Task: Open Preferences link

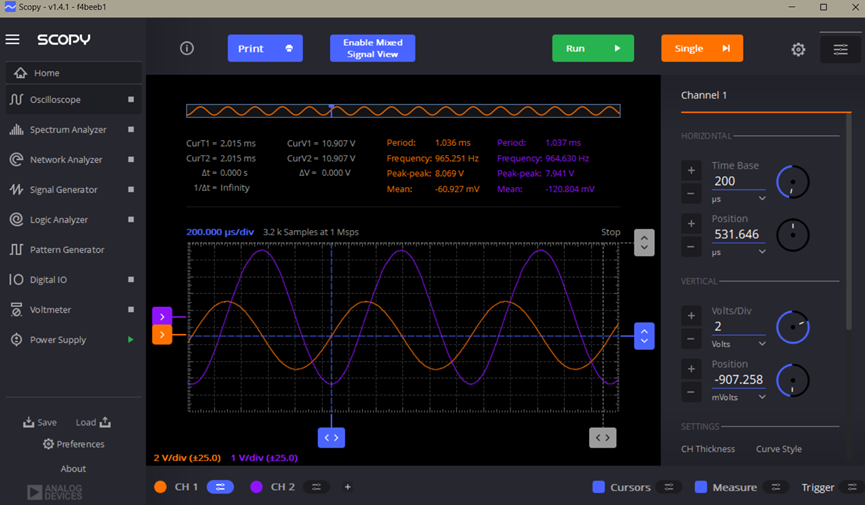Action: 73,444
